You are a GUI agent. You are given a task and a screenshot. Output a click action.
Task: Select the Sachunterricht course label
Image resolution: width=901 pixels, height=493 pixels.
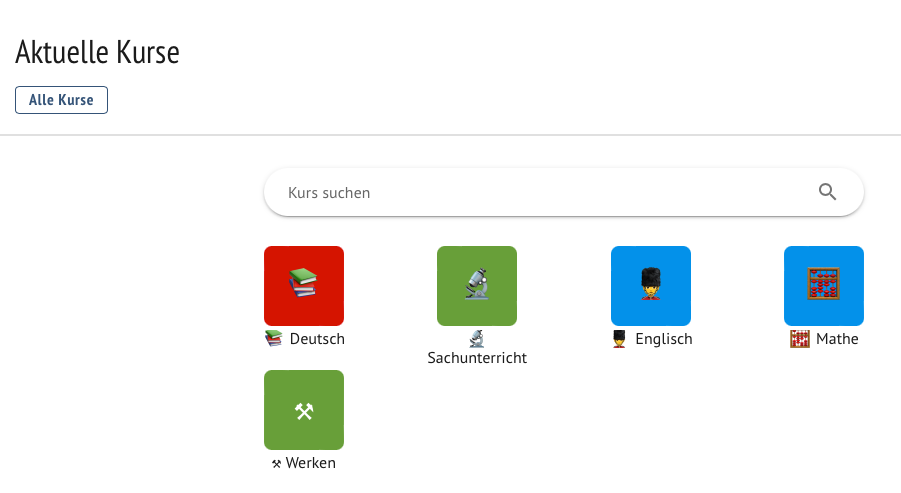pyautogui.click(x=477, y=358)
